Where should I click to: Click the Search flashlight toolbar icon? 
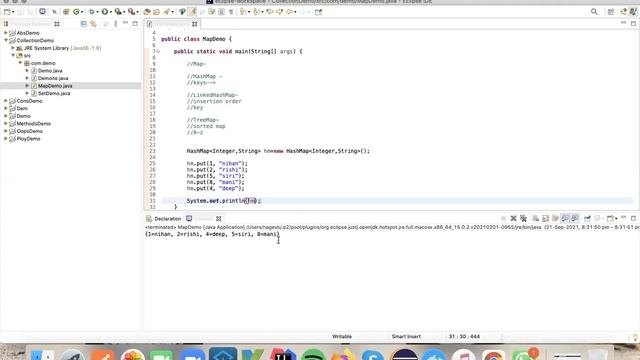coord(167,12)
